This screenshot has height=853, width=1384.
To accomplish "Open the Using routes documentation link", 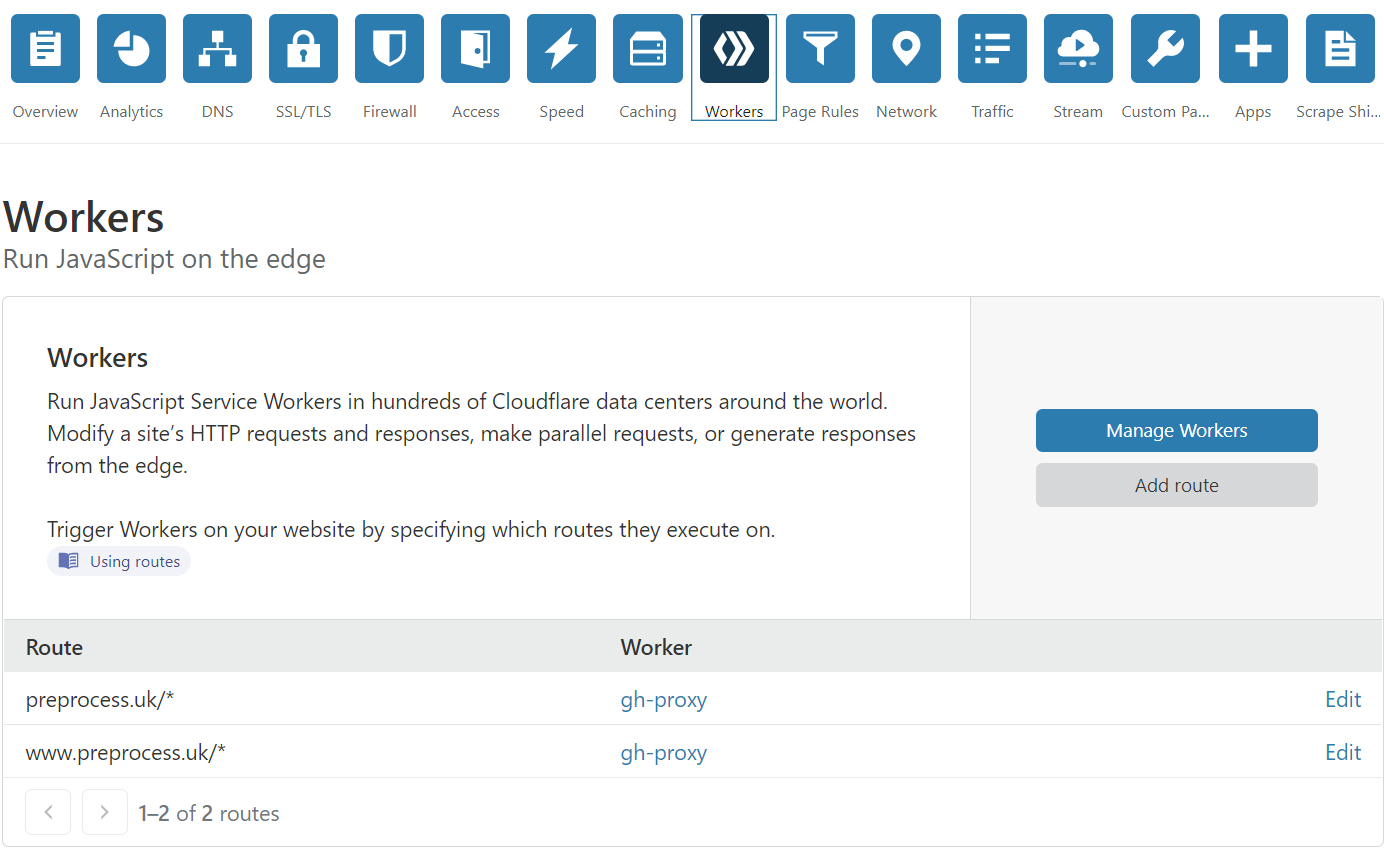I will 119,561.
